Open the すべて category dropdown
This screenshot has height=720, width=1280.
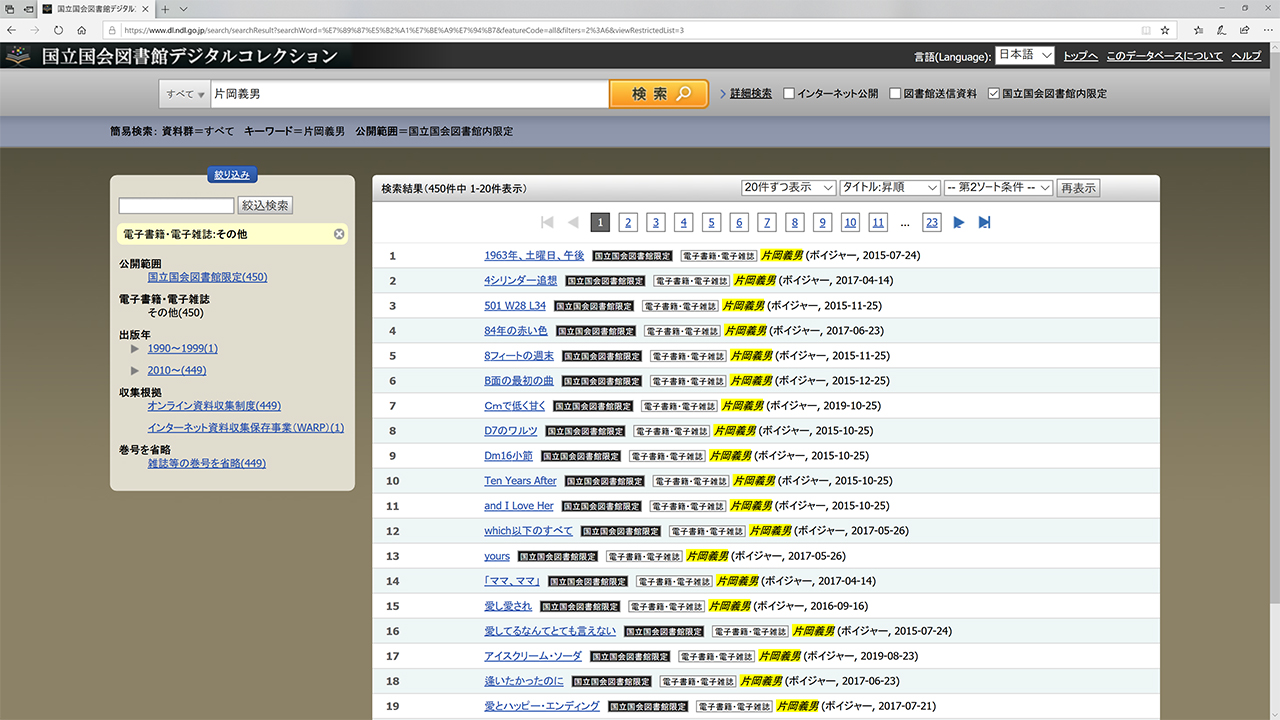[x=185, y=94]
